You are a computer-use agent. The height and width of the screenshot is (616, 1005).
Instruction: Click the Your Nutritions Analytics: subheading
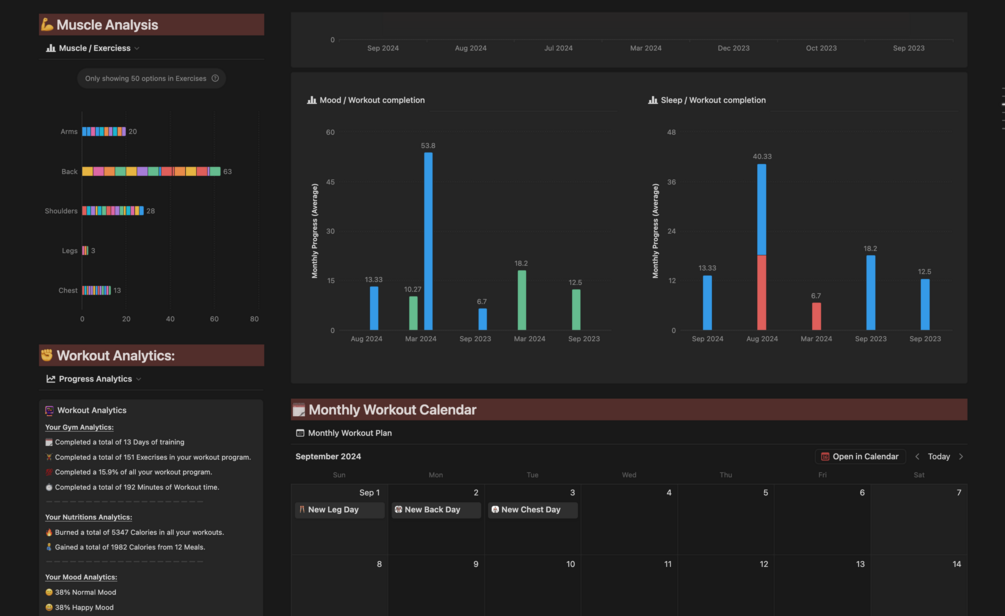click(88, 517)
